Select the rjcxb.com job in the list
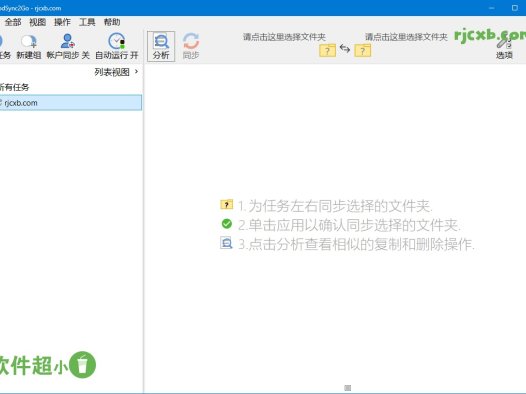 (71, 103)
